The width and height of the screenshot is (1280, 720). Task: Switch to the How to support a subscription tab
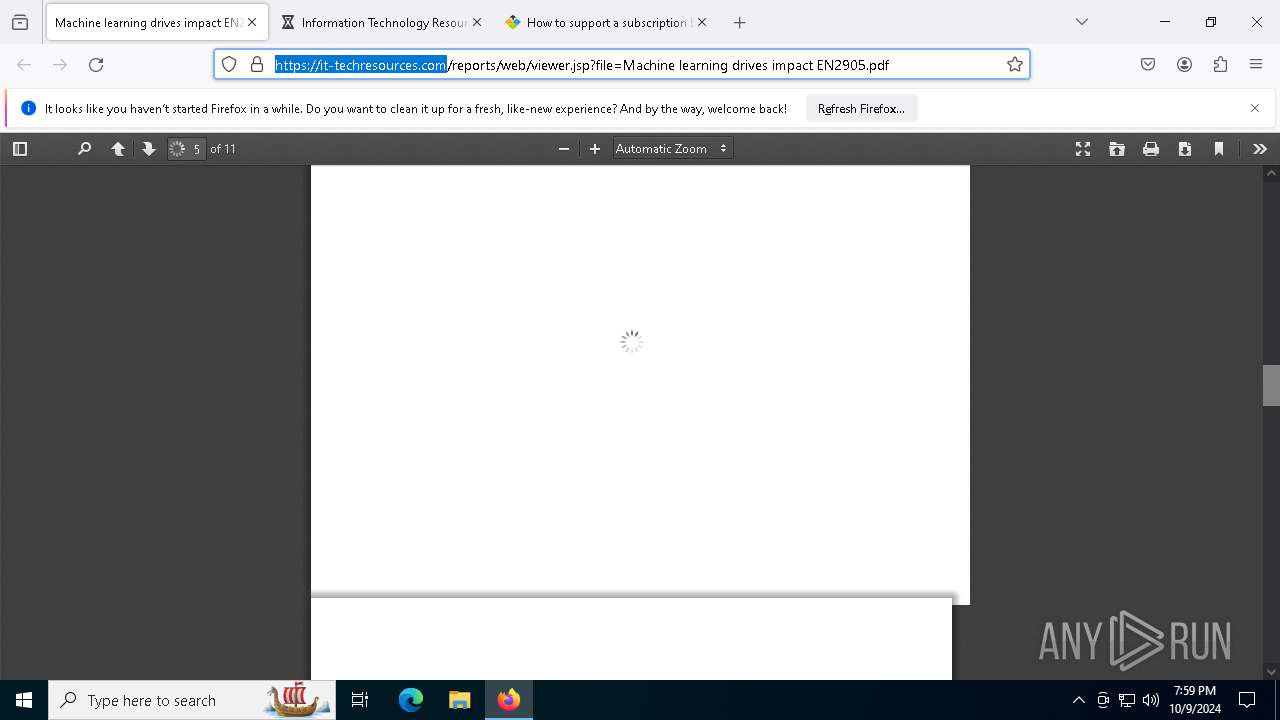(608, 22)
